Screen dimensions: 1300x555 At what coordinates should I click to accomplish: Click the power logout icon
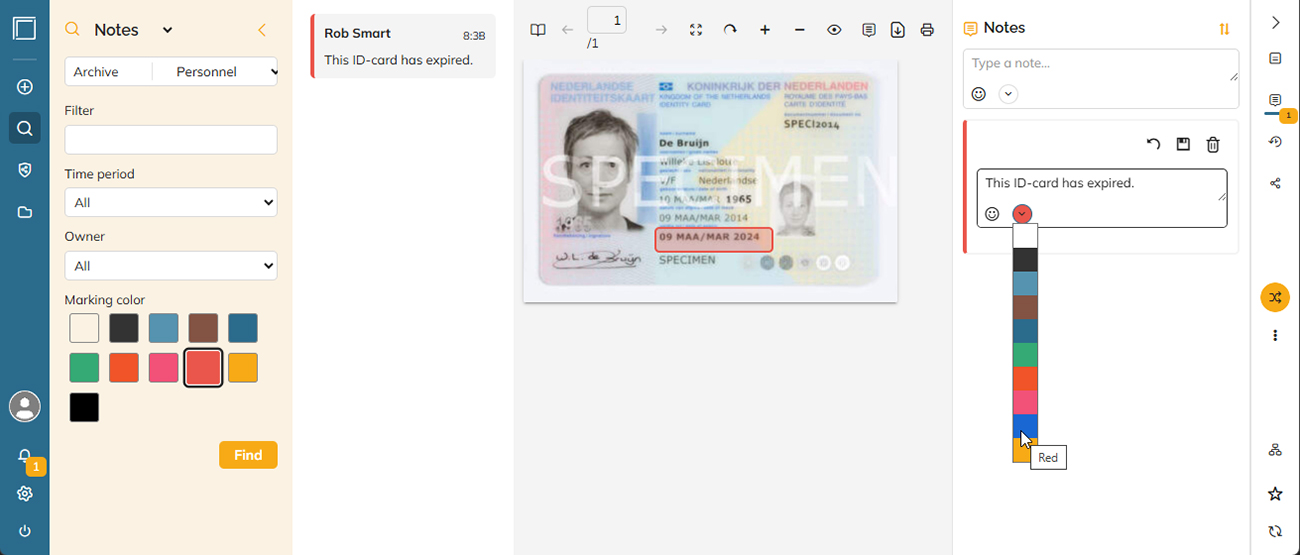(25, 531)
